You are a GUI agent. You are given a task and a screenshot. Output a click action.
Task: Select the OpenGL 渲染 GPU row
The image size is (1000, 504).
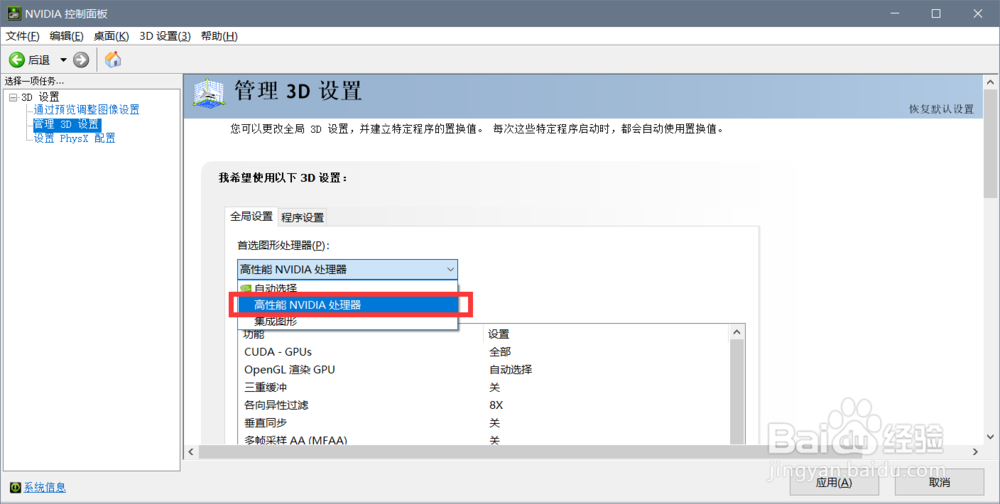click(483, 370)
